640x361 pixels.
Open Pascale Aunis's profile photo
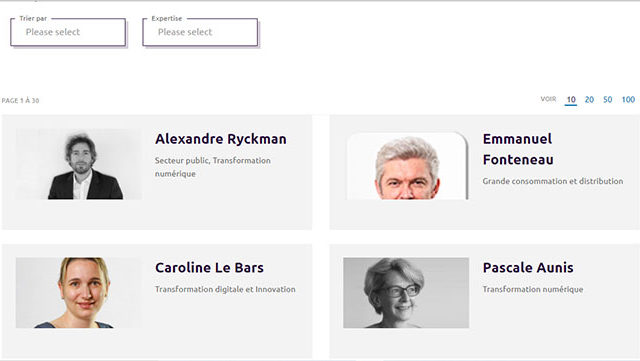[x=406, y=292]
